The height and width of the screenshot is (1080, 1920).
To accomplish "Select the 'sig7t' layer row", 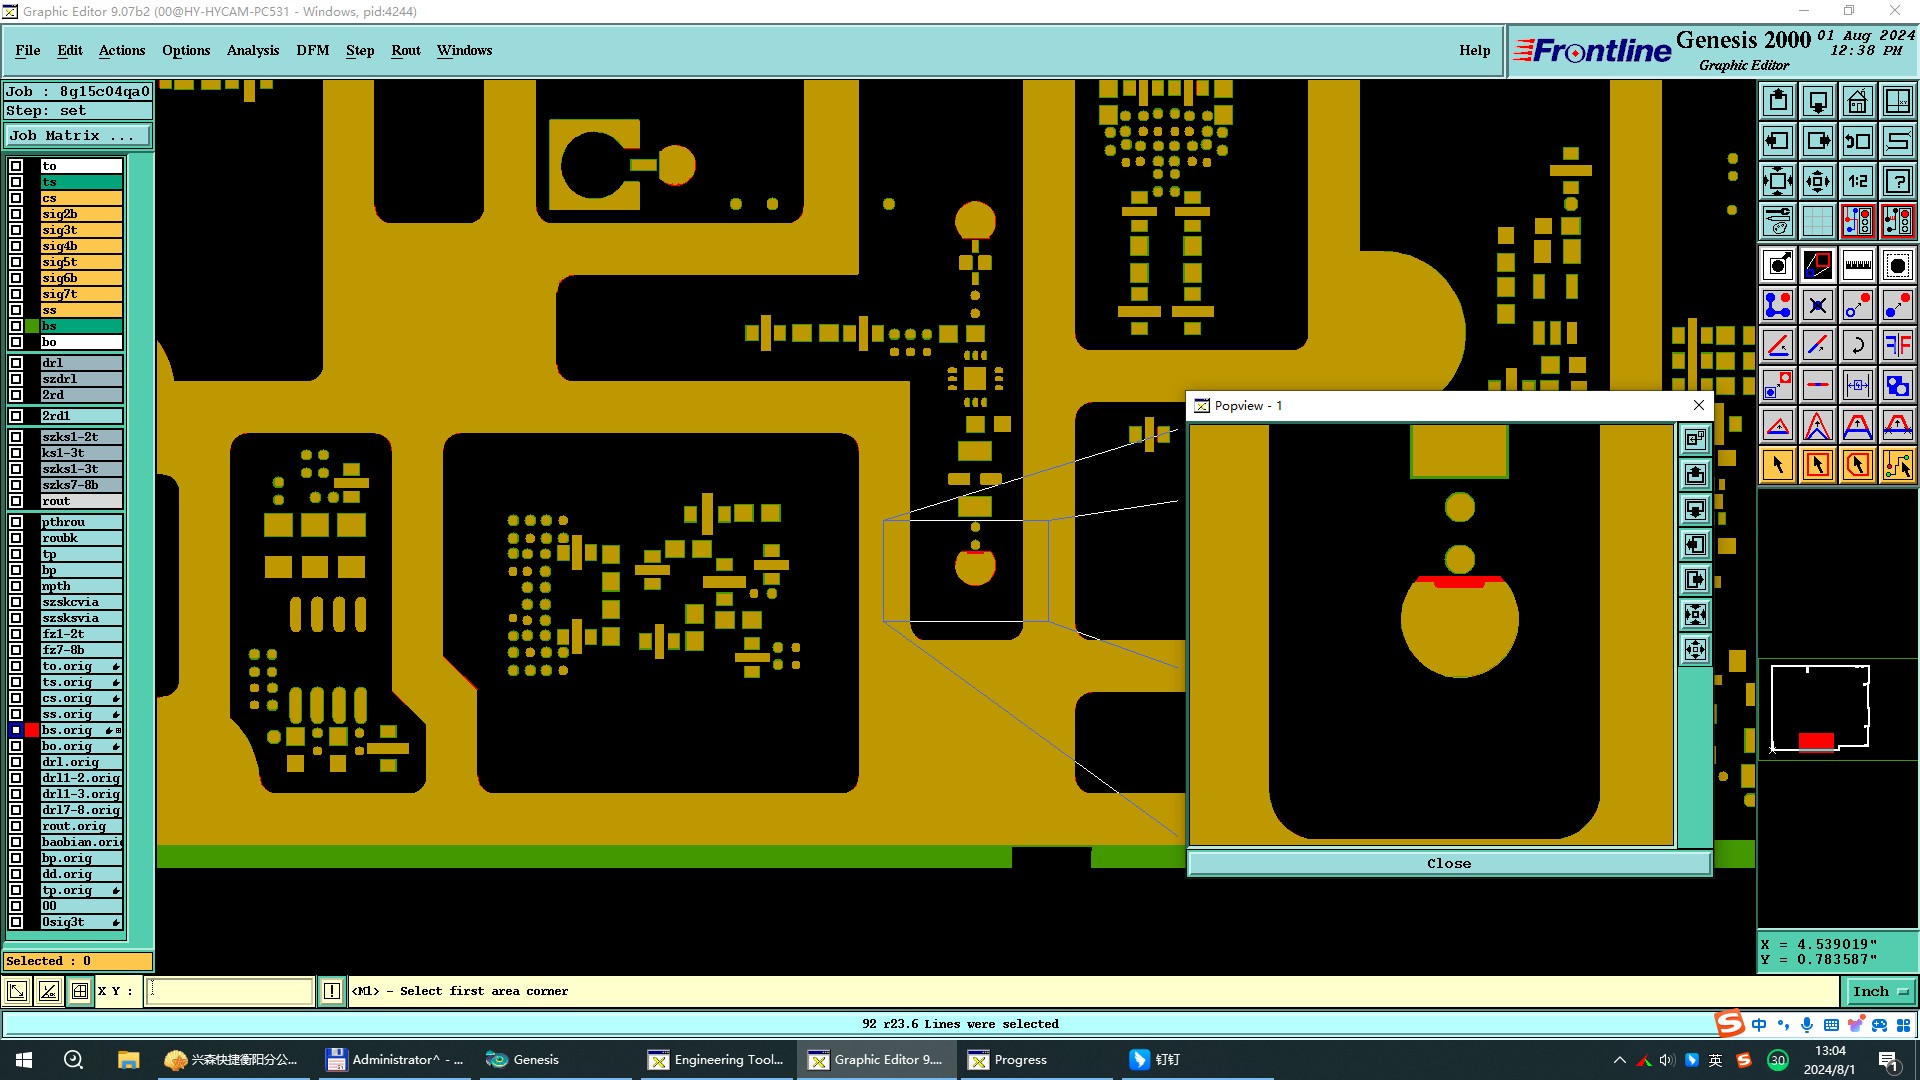I will pos(81,294).
